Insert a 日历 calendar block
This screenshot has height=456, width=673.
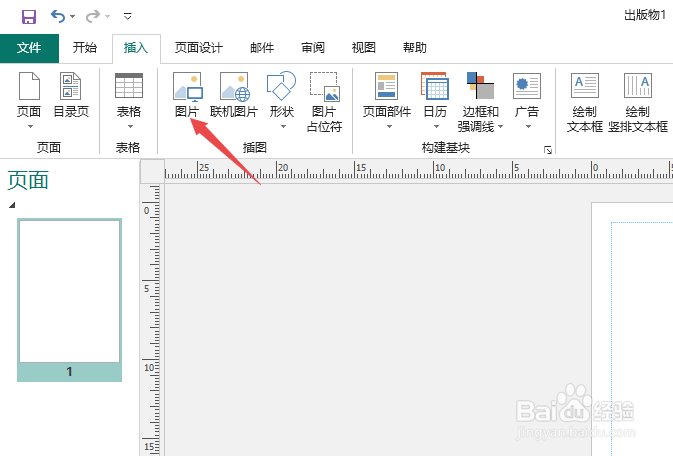pos(435,94)
